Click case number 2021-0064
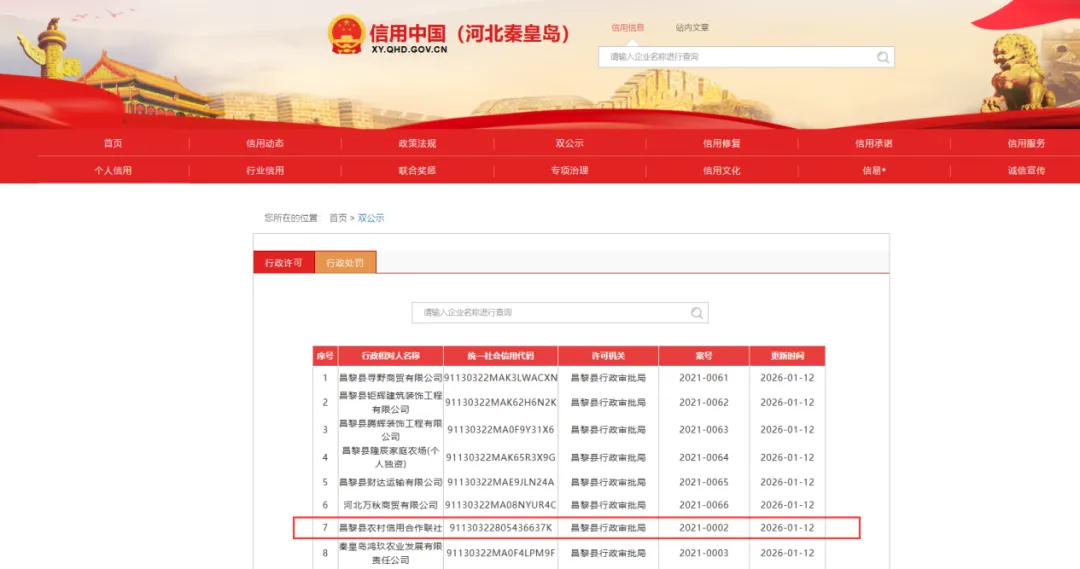This screenshot has height=569, width=1080. click(x=704, y=457)
